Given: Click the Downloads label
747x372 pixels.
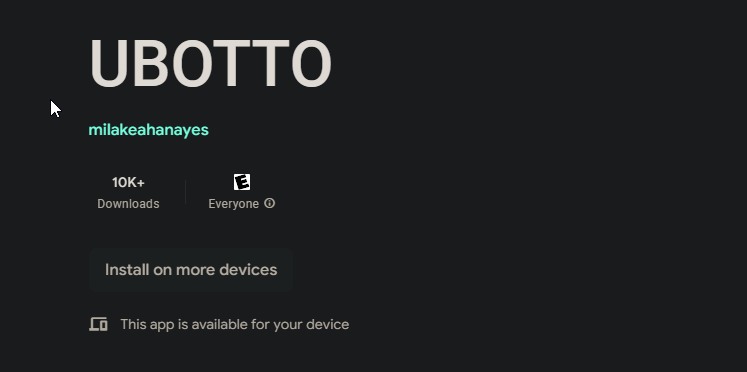Looking at the screenshot, I should pos(128,204).
